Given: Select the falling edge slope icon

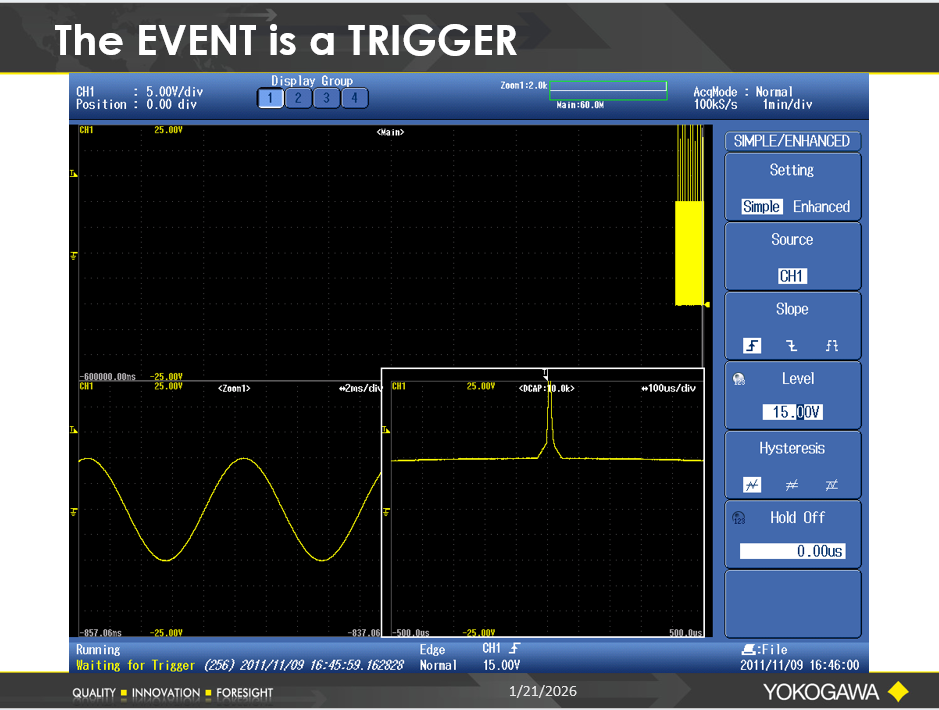Looking at the screenshot, I should [x=792, y=345].
